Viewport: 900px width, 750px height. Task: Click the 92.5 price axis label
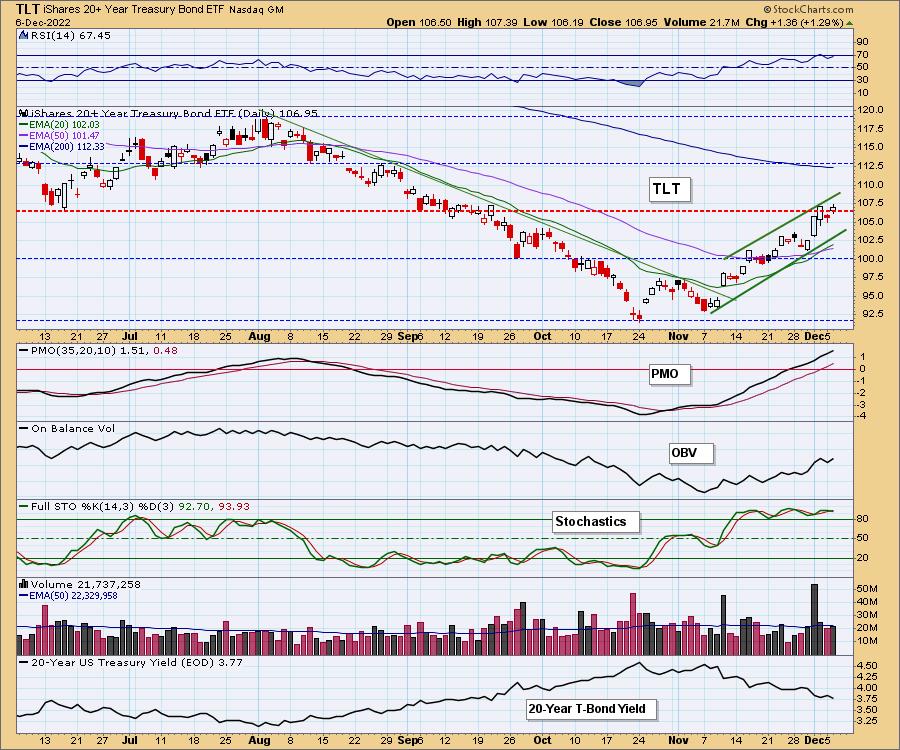(x=872, y=314)
